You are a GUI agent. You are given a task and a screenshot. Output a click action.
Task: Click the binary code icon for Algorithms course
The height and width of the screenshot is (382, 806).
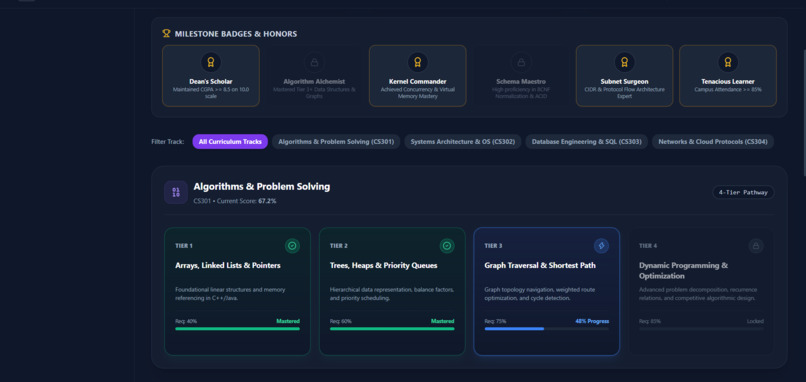[x=176, y=192]
